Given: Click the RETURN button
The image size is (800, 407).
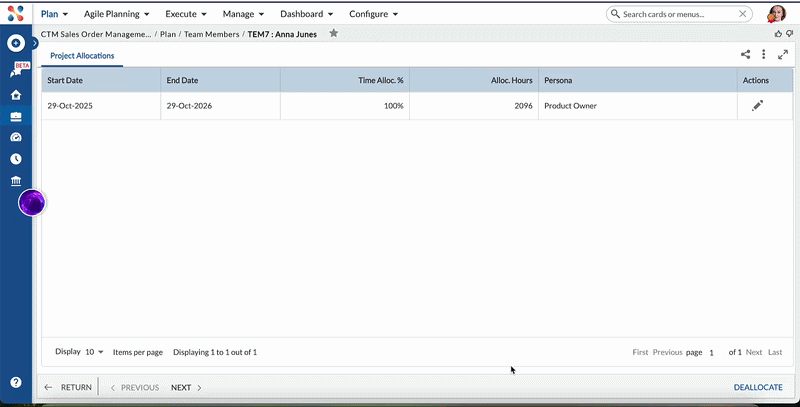Looking at the screenshot, I should pos(68,387).
